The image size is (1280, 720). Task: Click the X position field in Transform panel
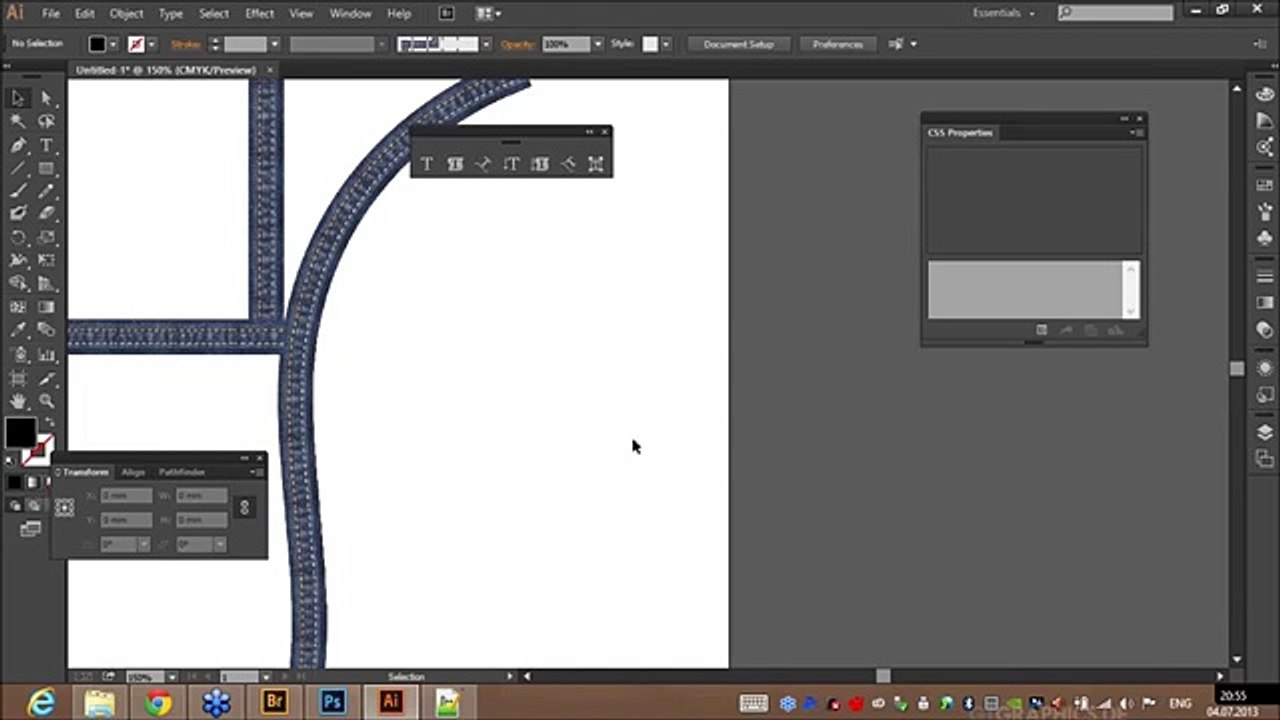pyautogui.click(x=126, y=496)
